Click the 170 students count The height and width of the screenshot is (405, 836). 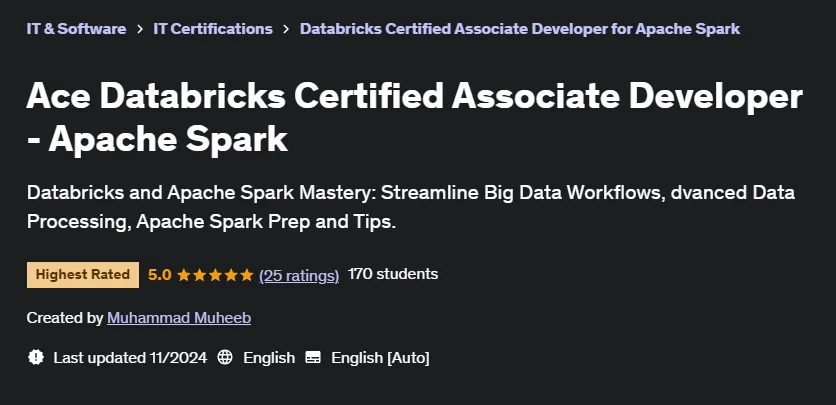[393, 274]
